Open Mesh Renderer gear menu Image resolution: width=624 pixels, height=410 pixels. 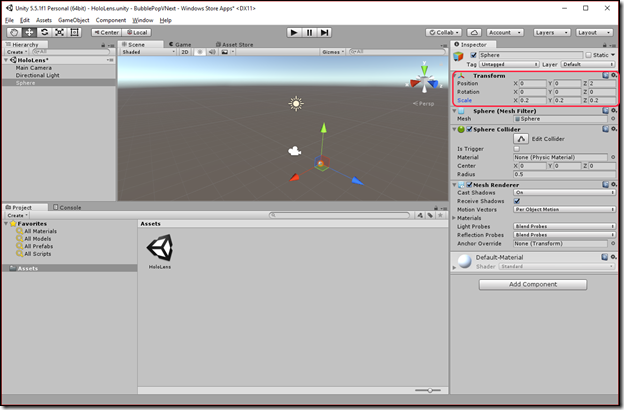click(x=614, y=185)
